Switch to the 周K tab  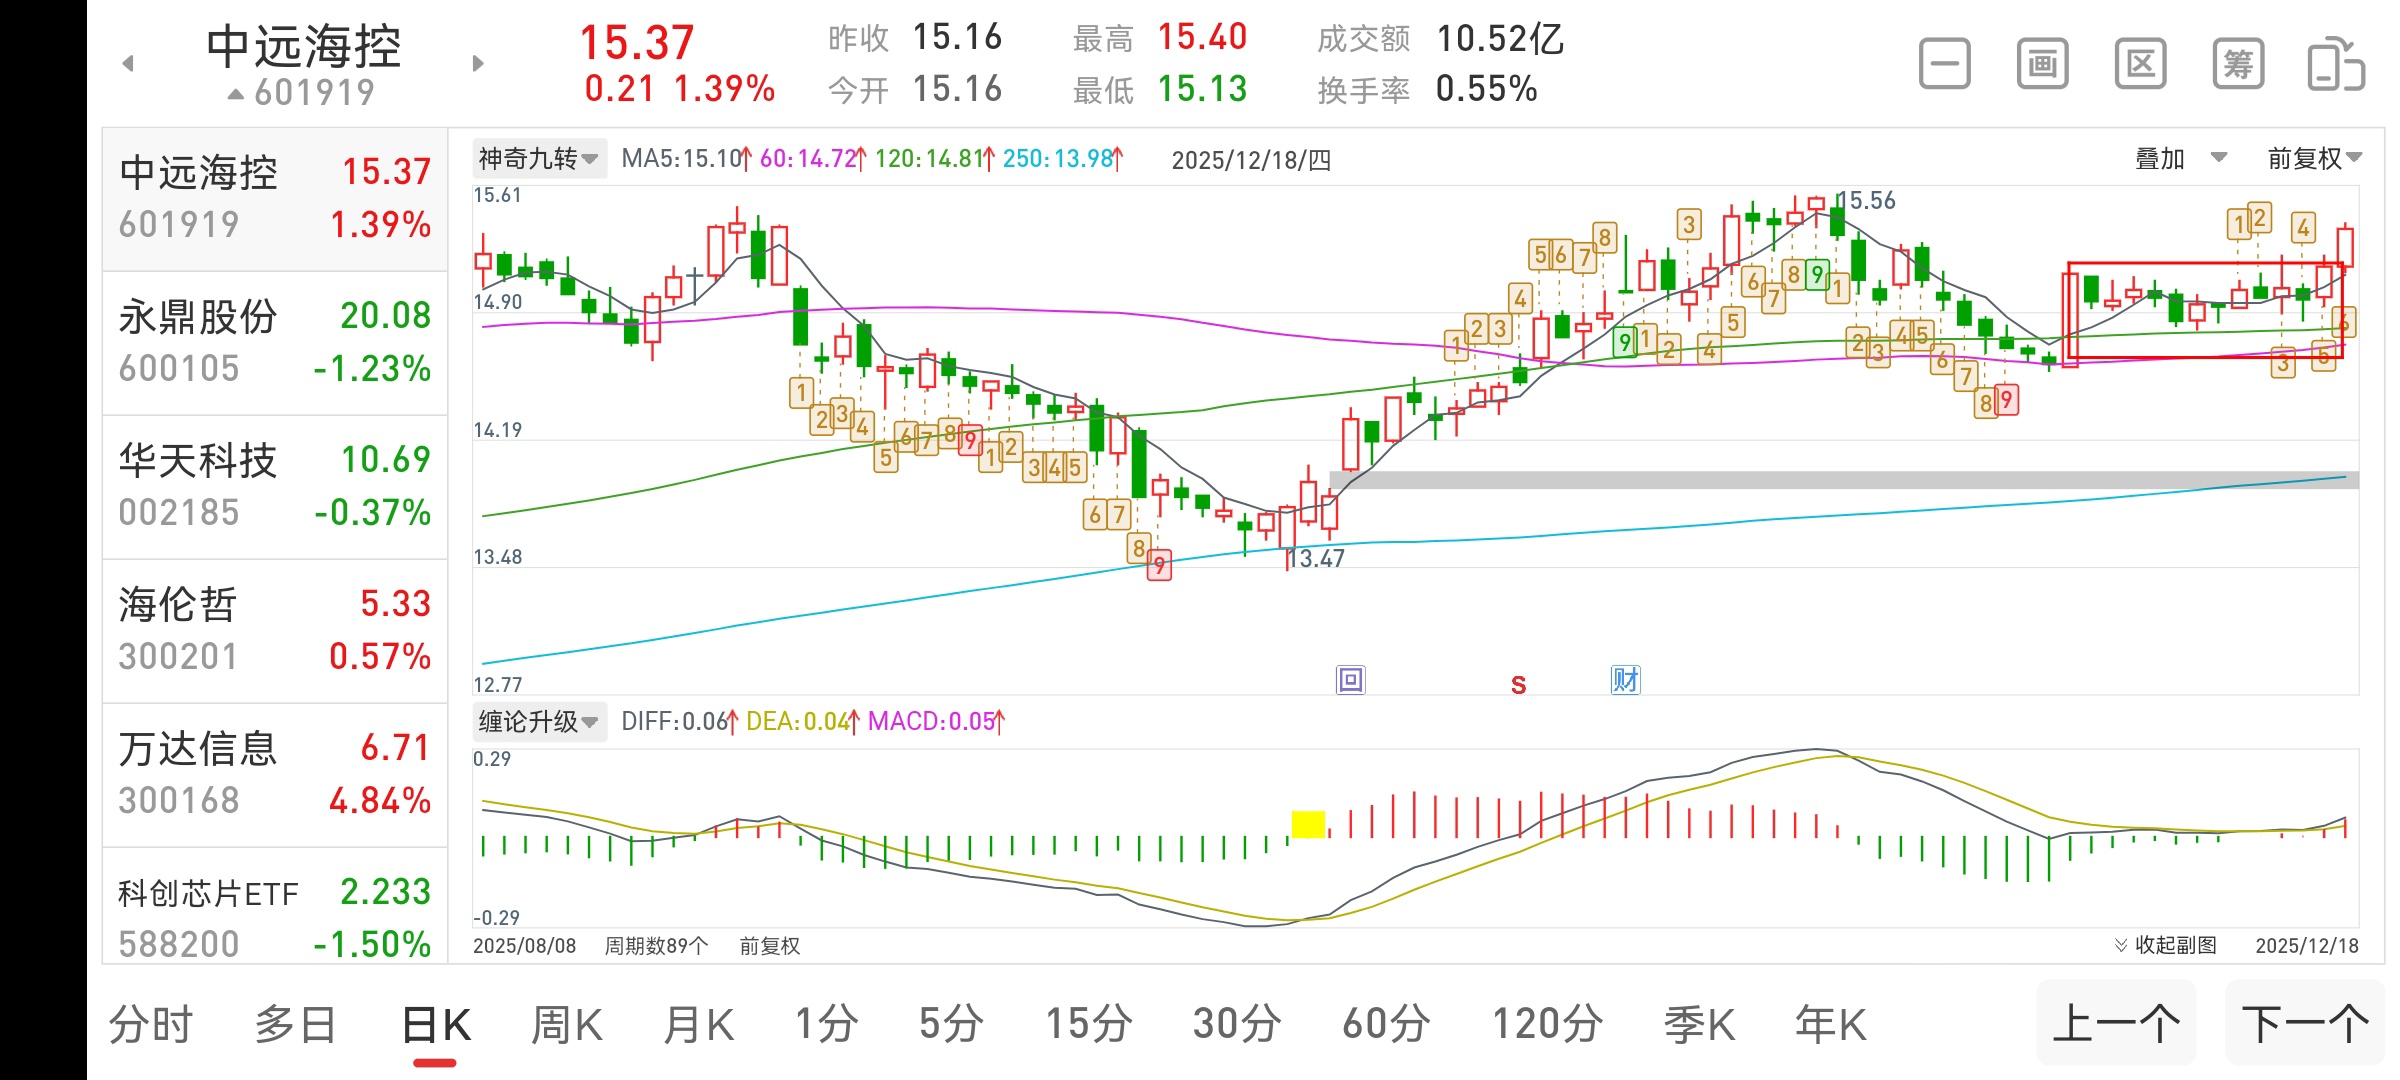pyautogui.click(x=567, y=1025)
